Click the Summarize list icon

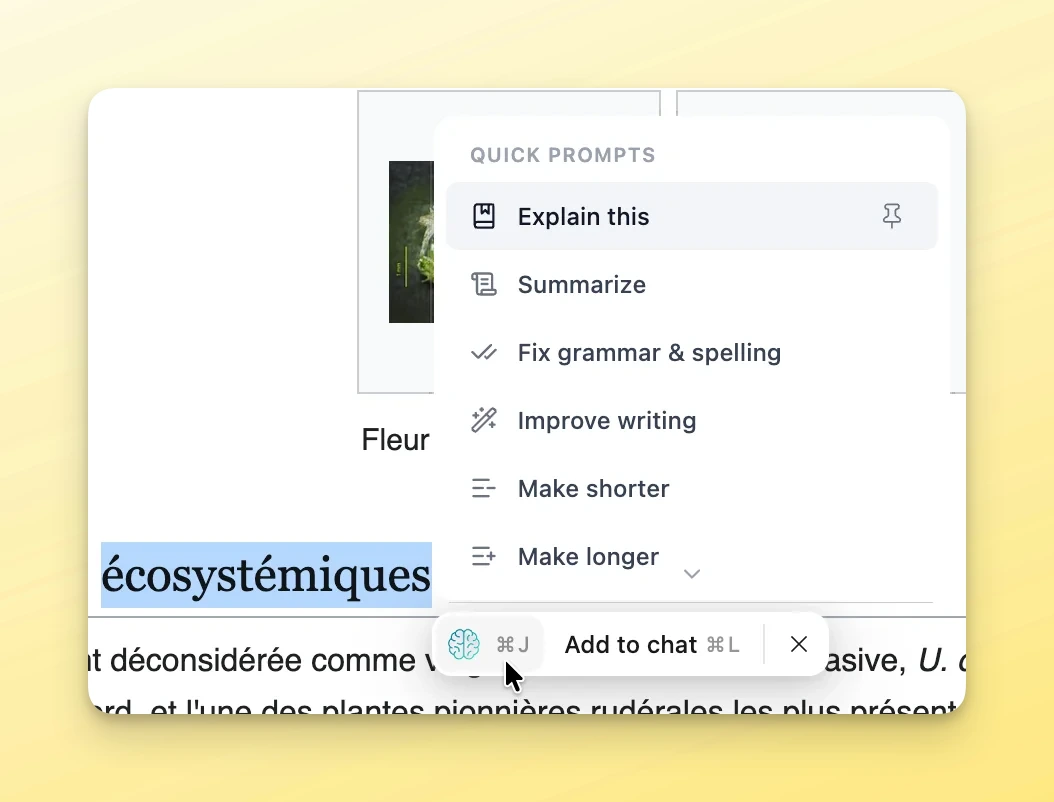click(x=484, y=284)
